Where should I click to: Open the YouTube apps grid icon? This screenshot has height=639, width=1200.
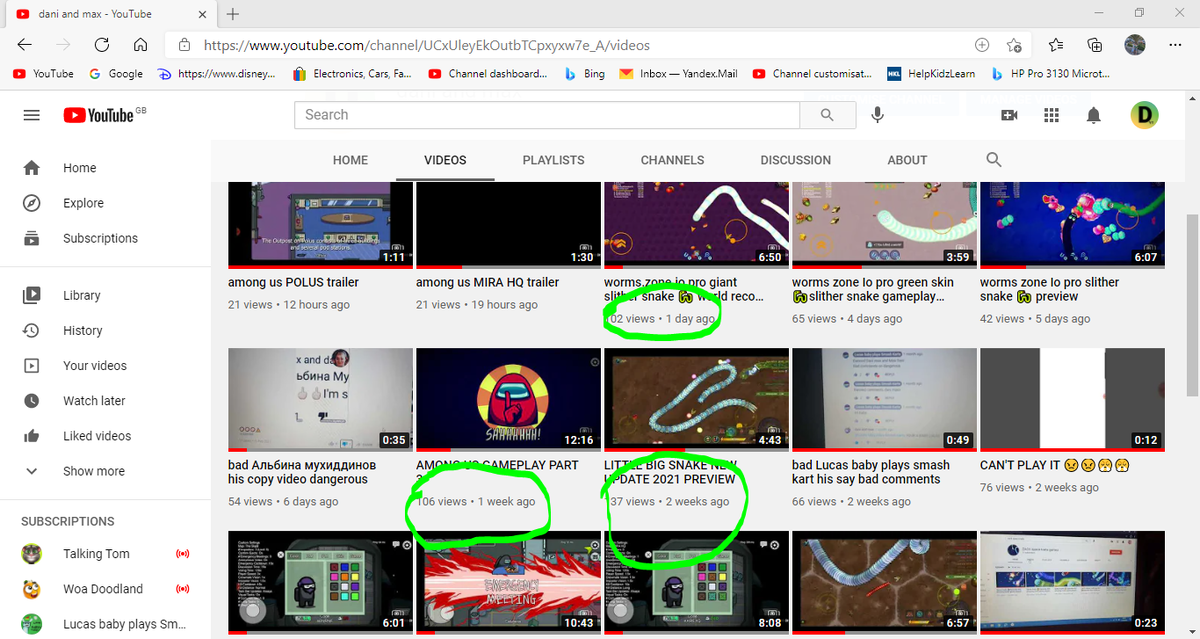pos(1051,115)
